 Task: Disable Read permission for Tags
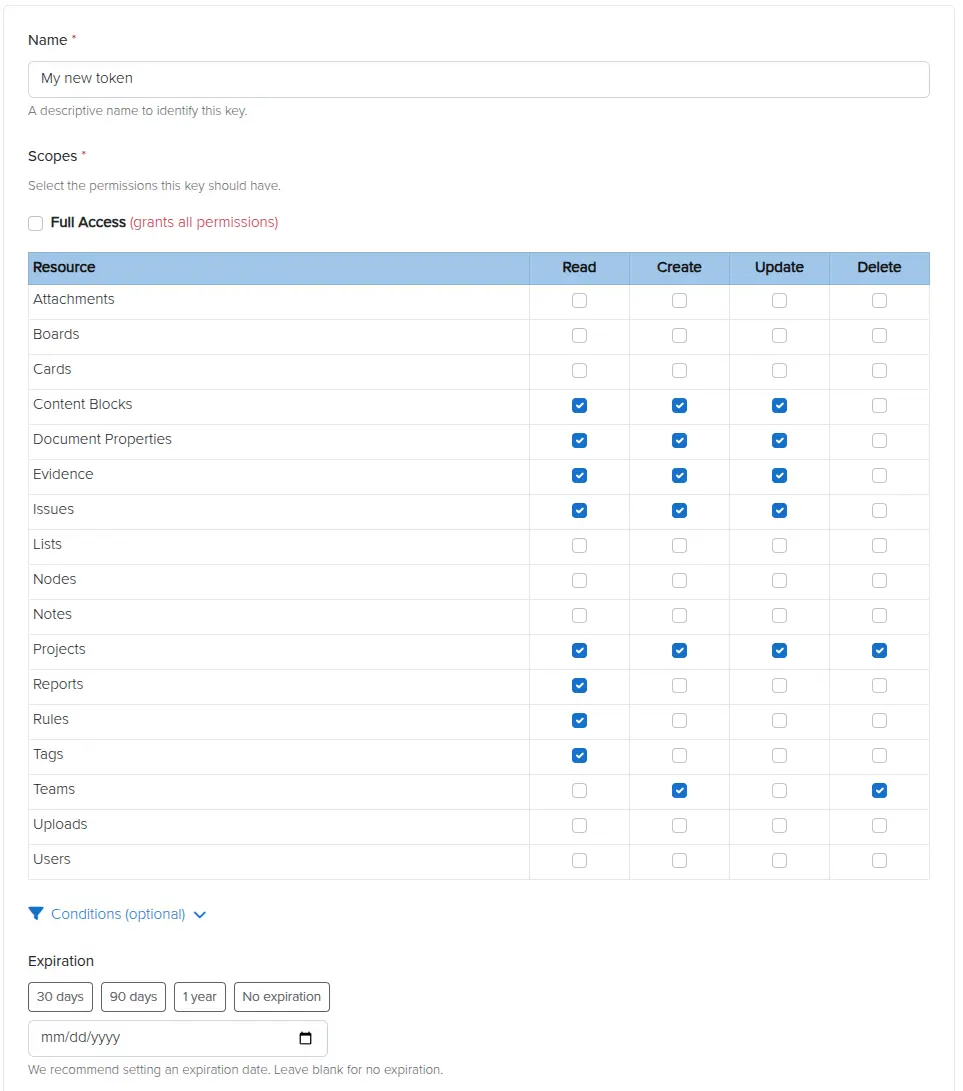point(579,755)
